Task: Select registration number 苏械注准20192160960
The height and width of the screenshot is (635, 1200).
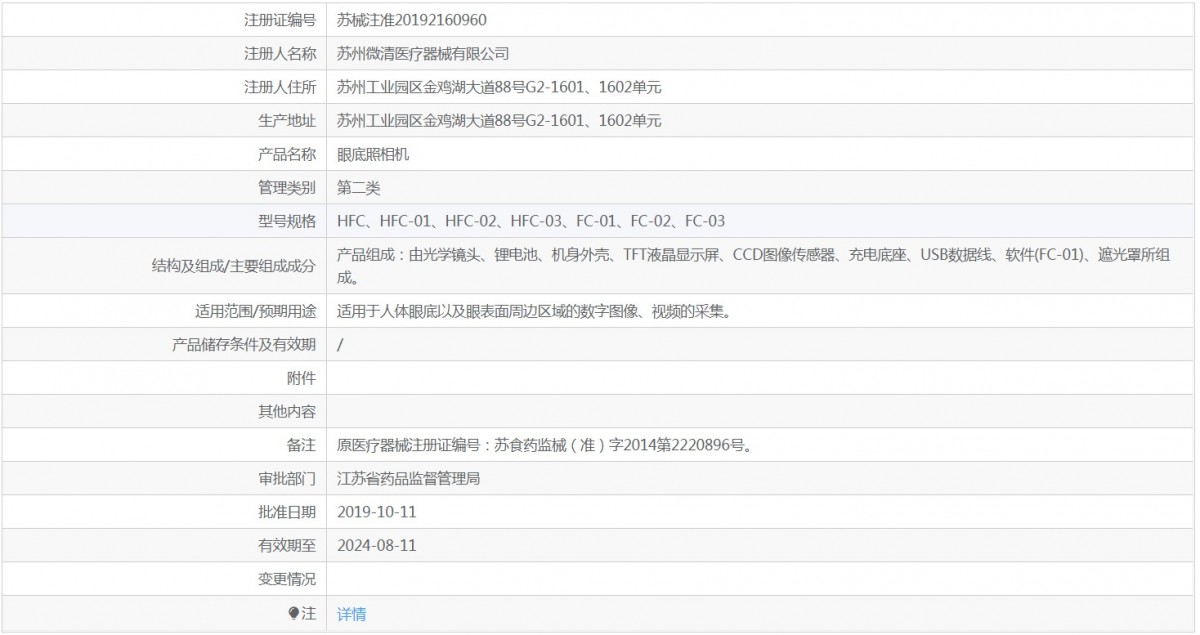Action: (x=412, y=20)
